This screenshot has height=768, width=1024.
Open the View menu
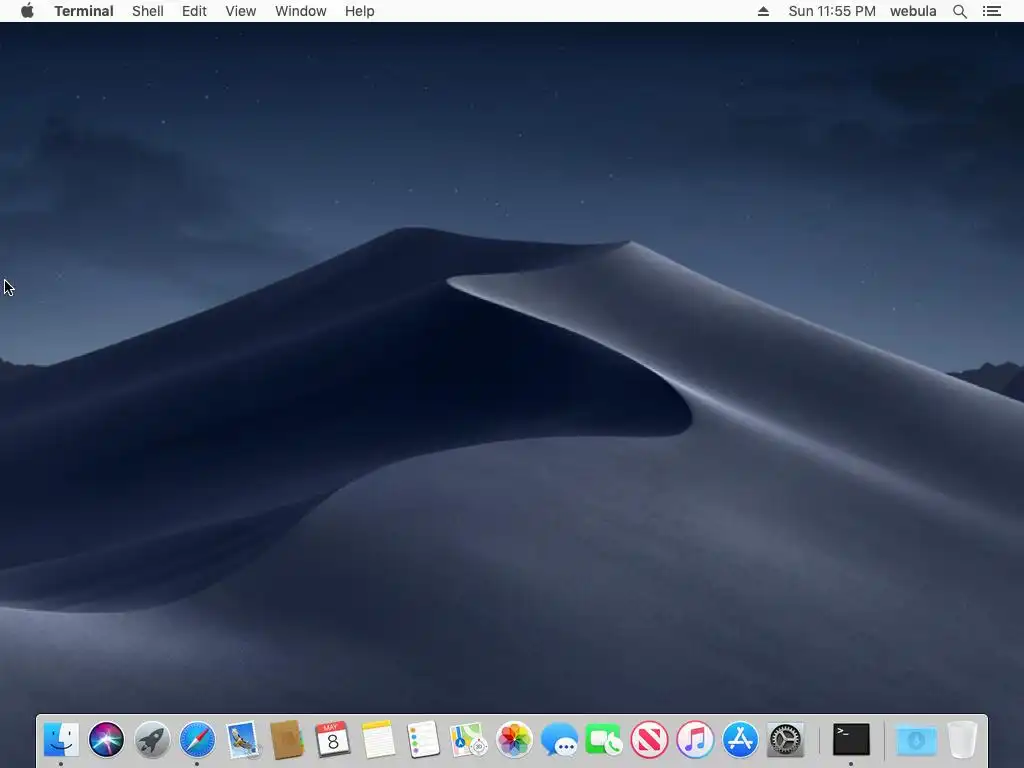[240, 11]
